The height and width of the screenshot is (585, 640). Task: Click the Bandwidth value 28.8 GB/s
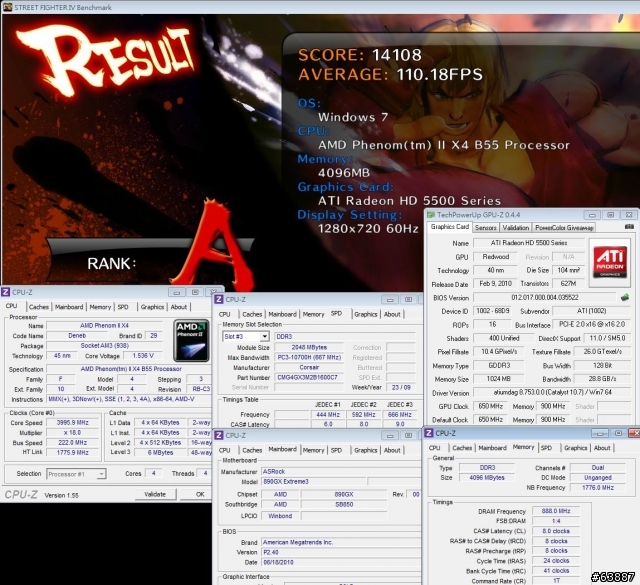point(602,379)
